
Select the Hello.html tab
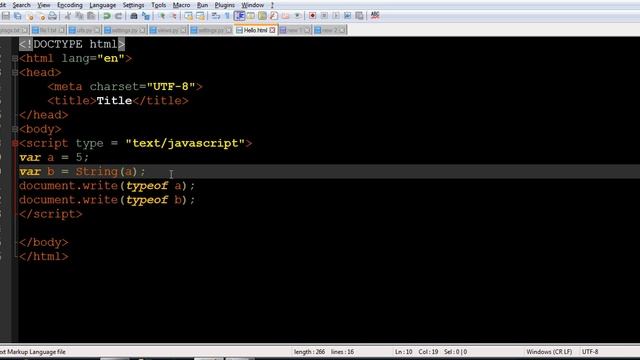coord(256,30)
